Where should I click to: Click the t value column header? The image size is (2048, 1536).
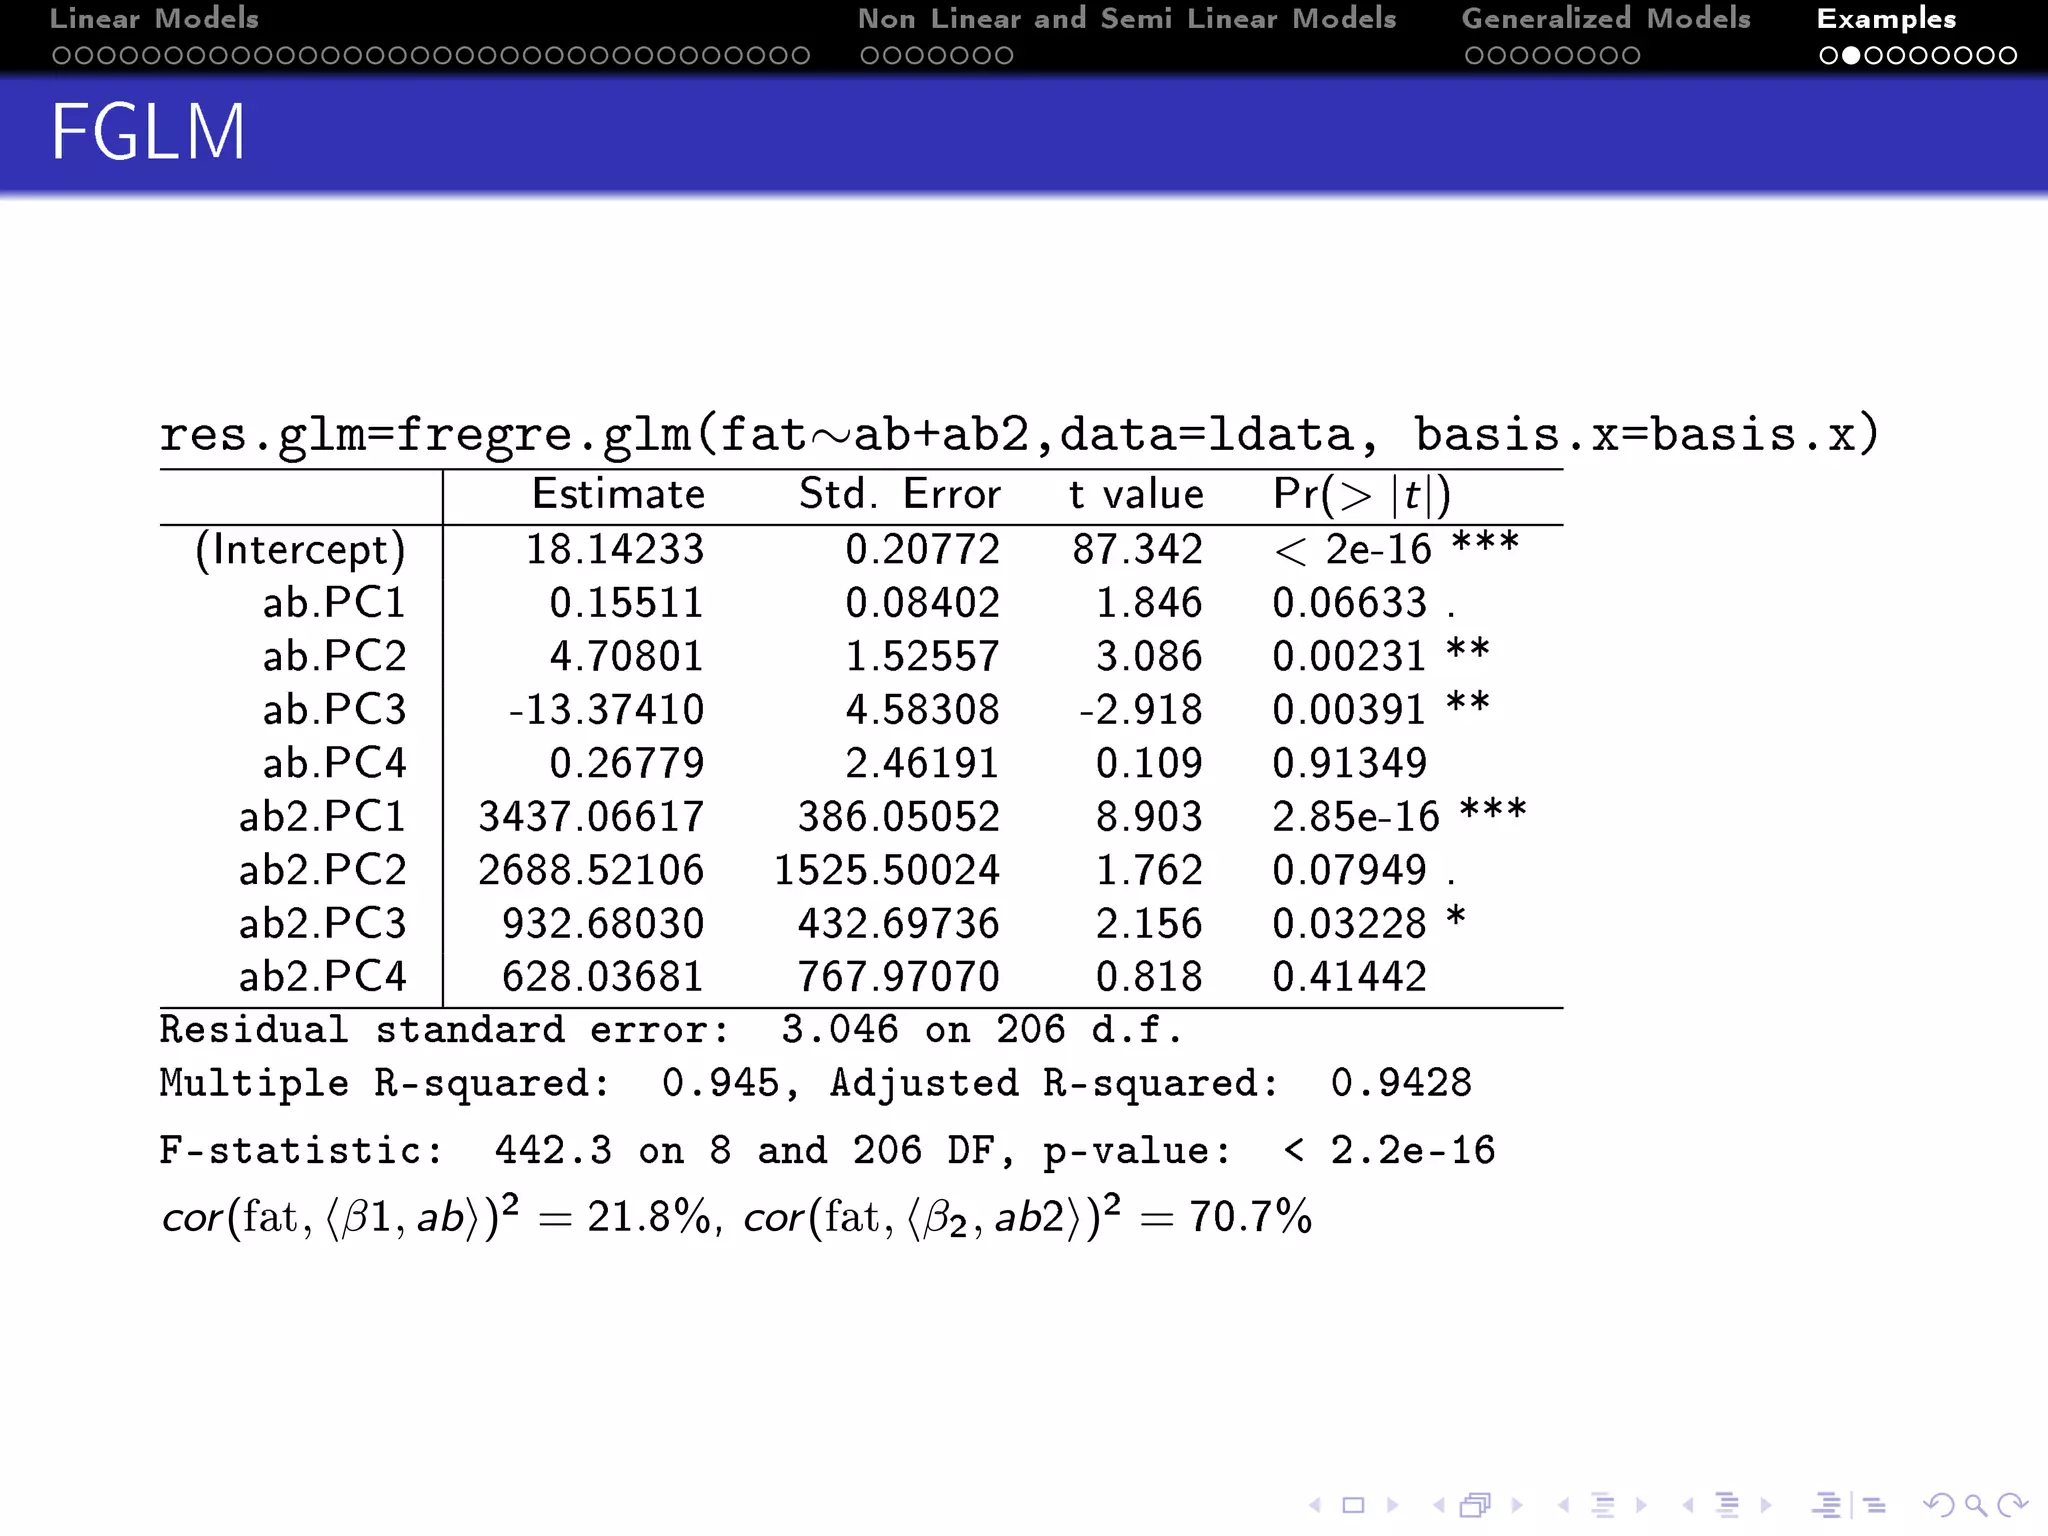click(x=1136, y=494)
